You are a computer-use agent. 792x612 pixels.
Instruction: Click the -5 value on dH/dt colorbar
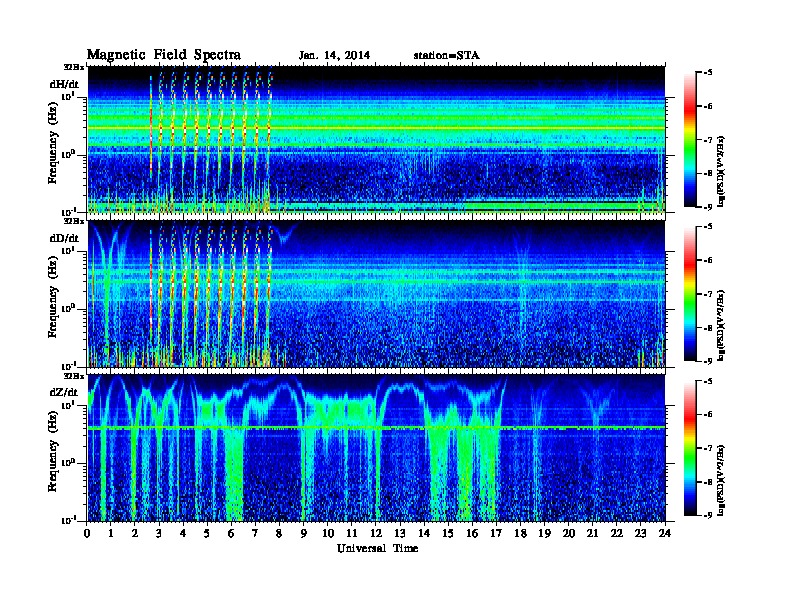[708, 73]
